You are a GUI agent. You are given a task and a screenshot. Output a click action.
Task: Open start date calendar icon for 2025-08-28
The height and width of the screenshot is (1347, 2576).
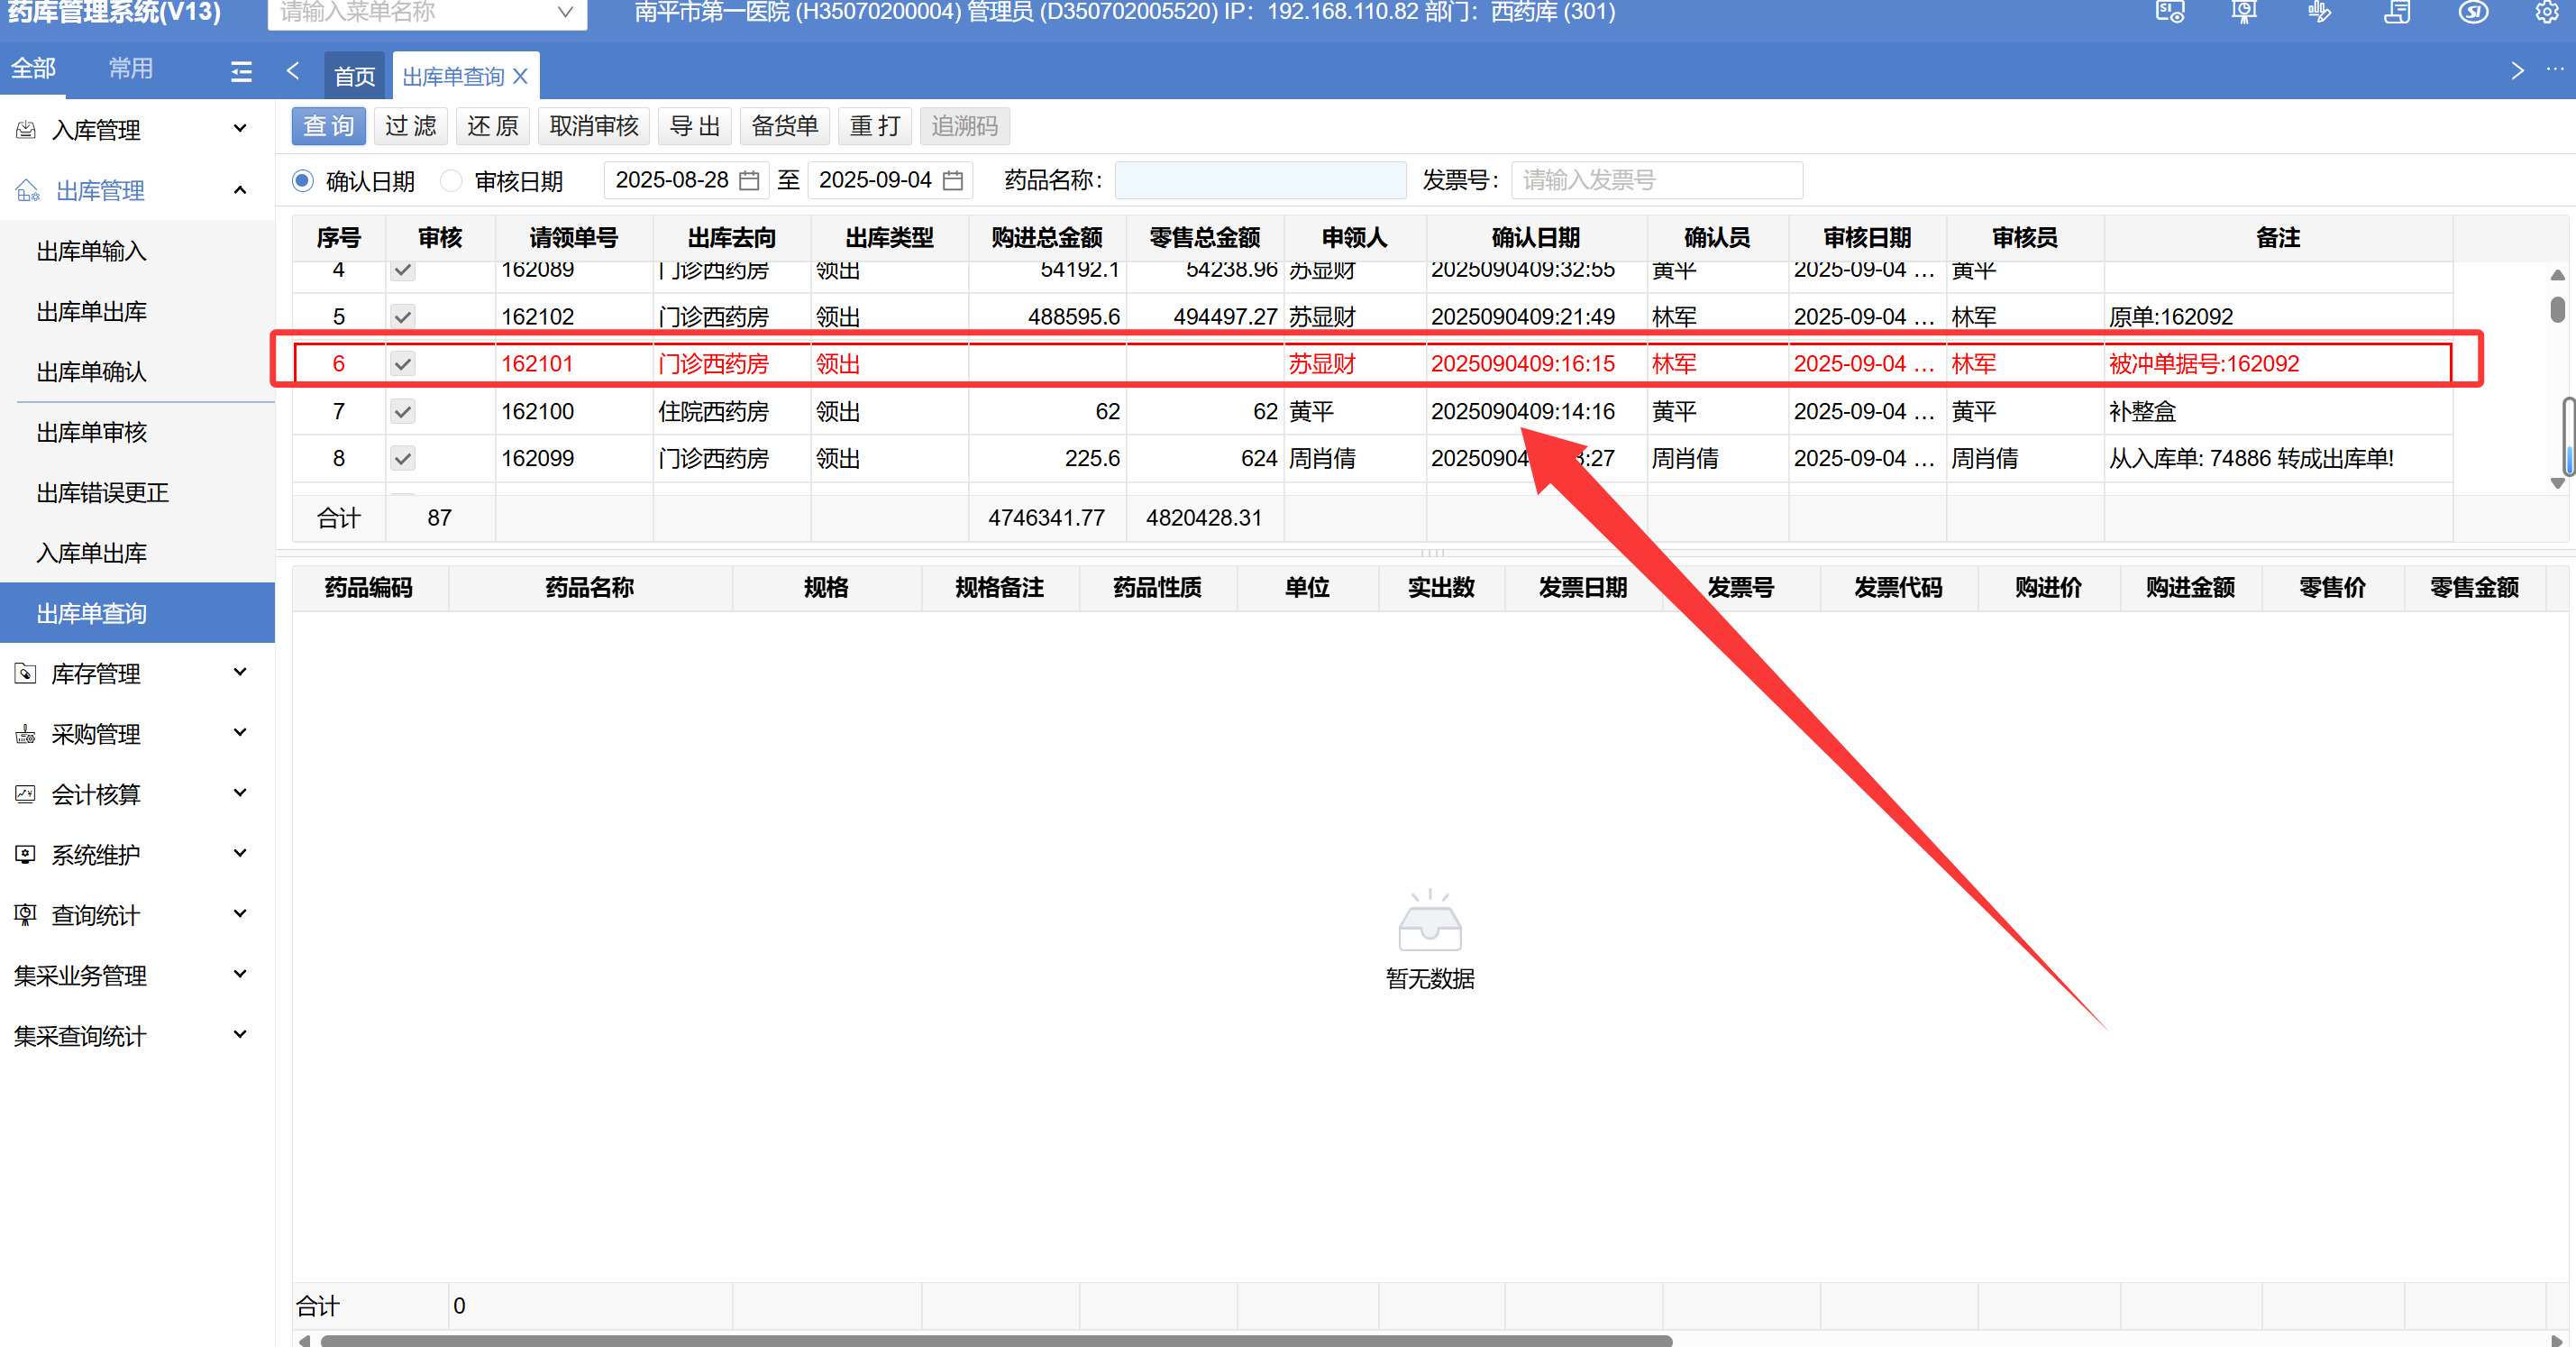[x=749, y=180]
